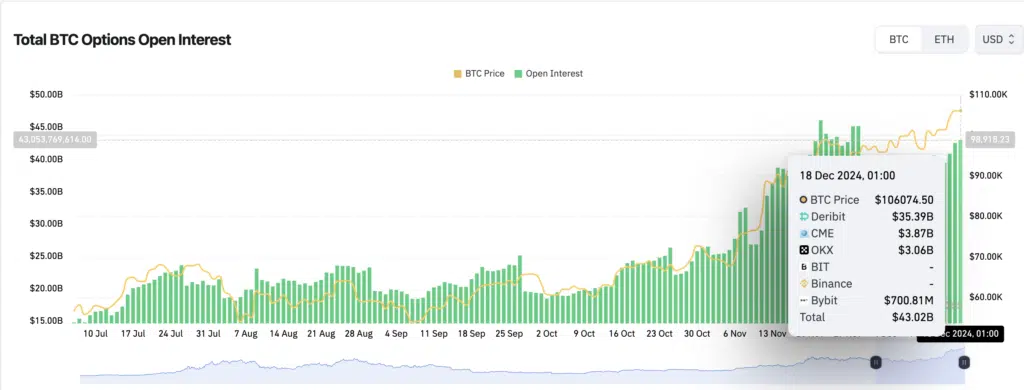Click the 17 Jul date label
Image resolution: width=1024 pixels, height=390 pixels.
(133, 334)
